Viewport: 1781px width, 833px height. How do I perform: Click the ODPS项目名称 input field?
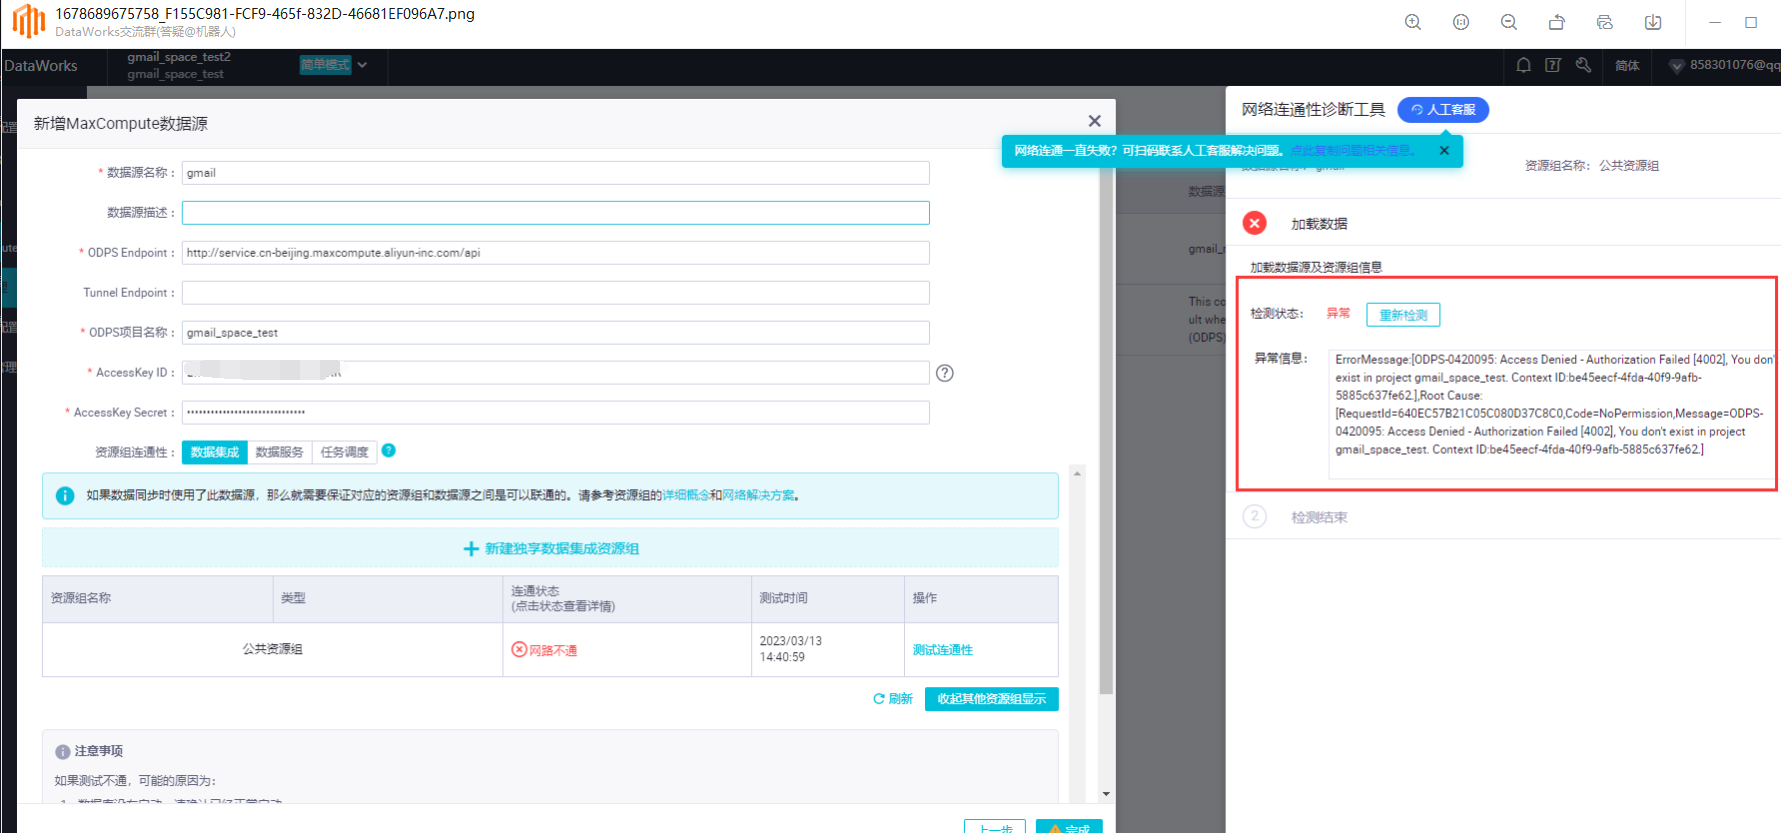556,333
